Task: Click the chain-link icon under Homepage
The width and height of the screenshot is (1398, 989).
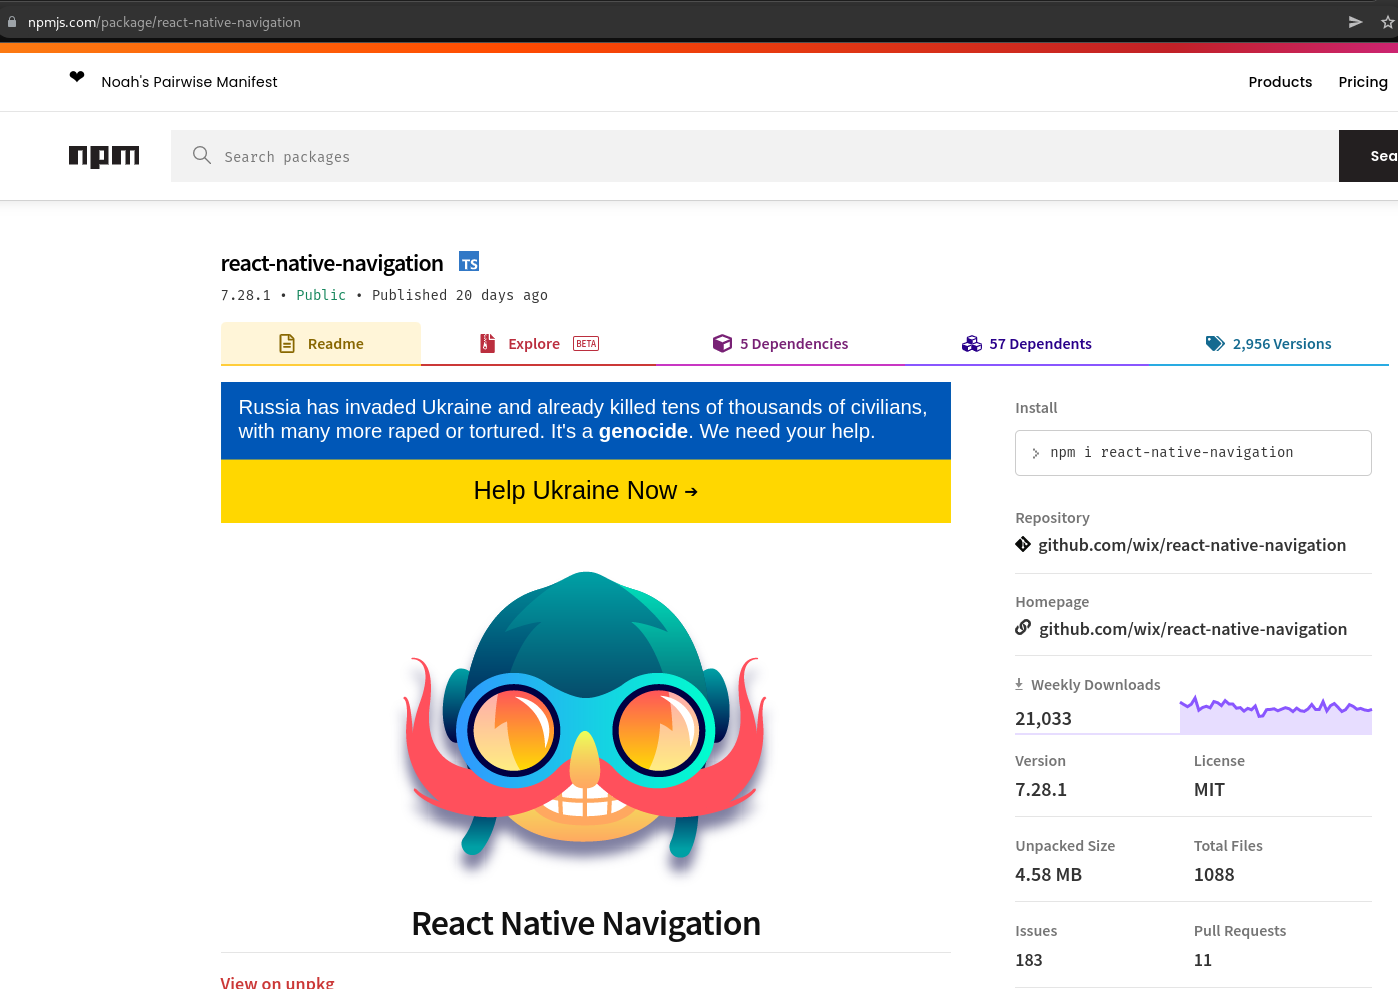Action: tap(1022, 628)
